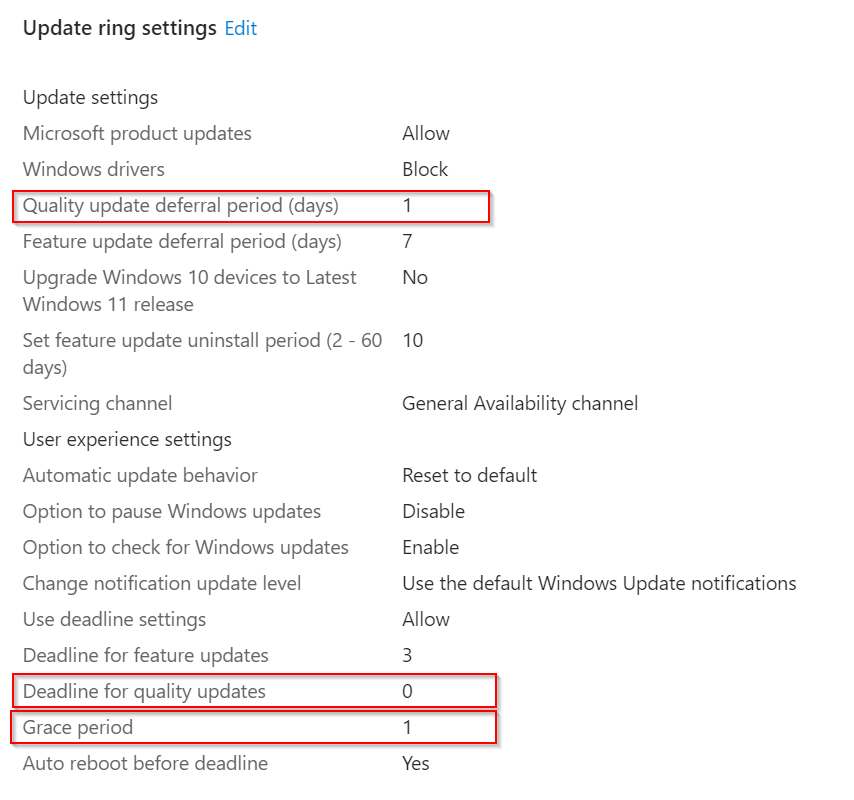
Task: Select the Auto reboot before deadline Yes value
Action: pos(415,763)
